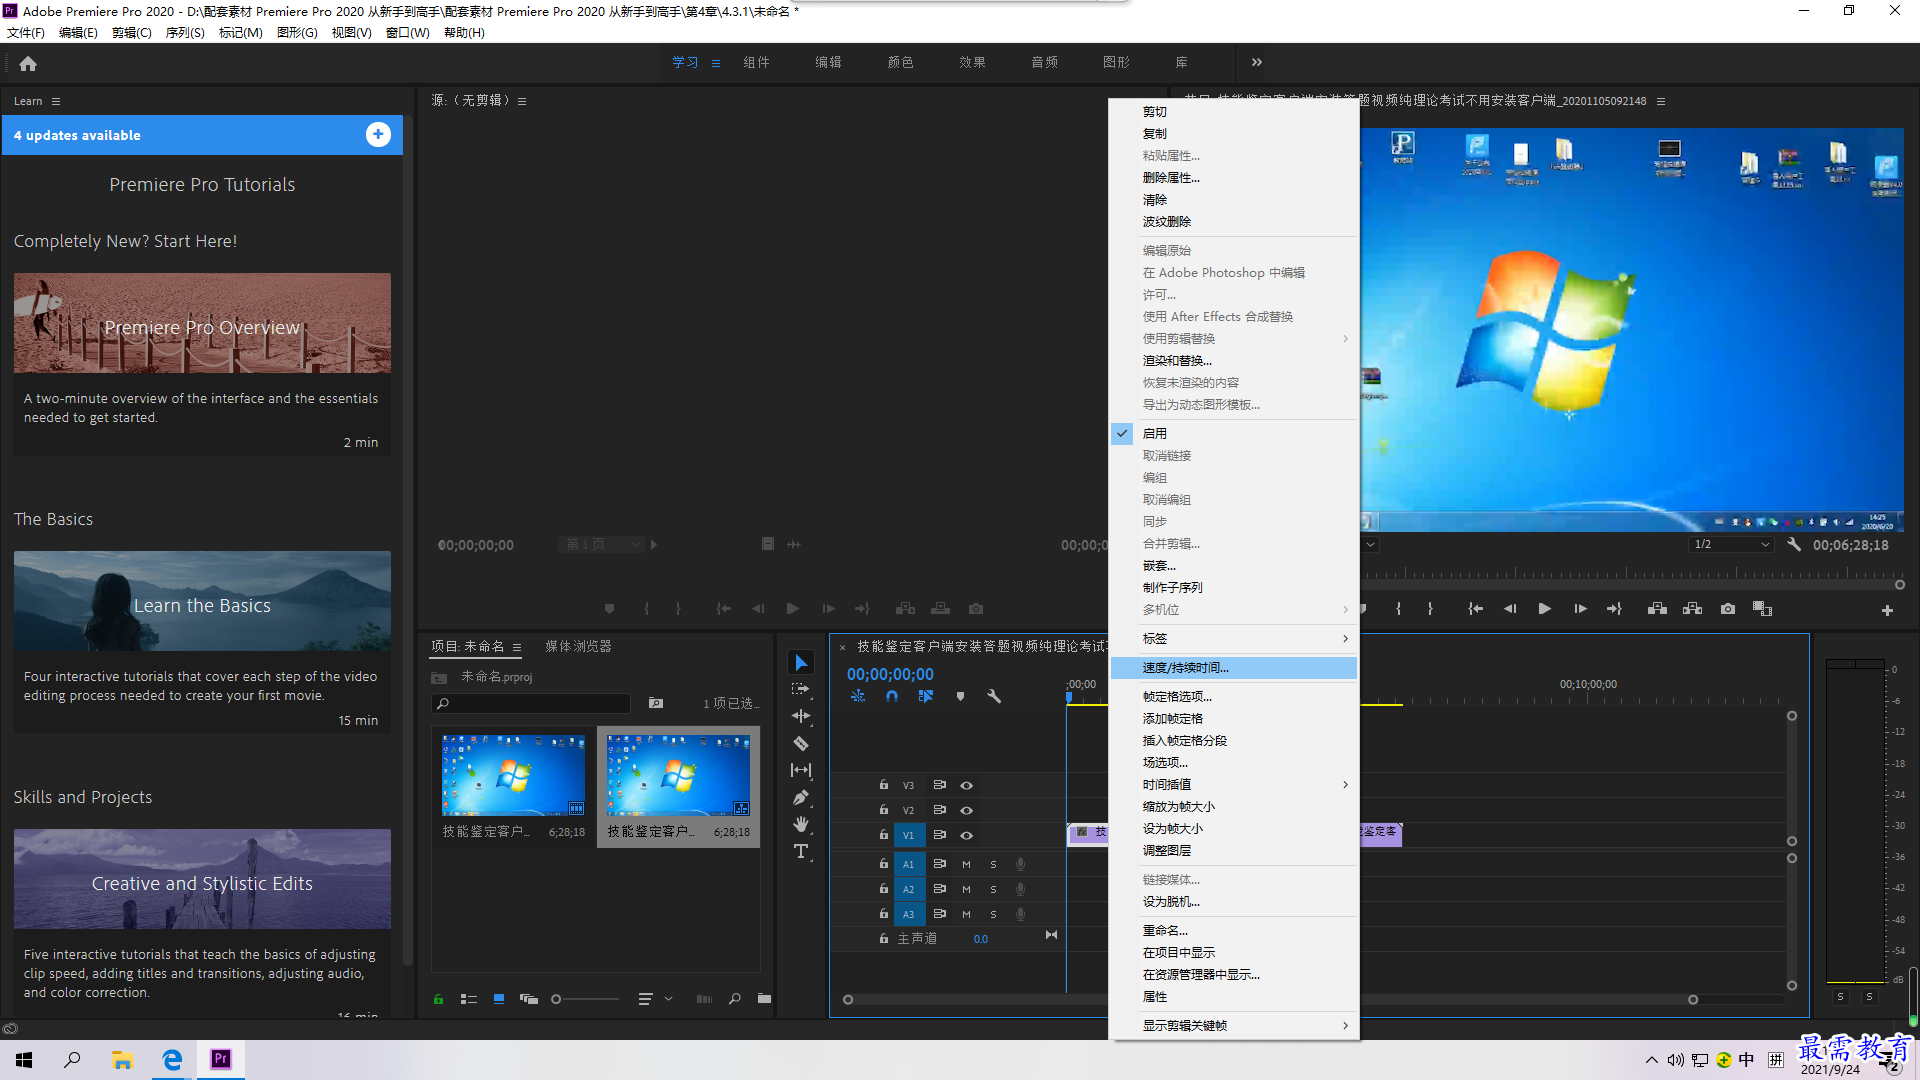Screen dimensions: 1920x1080
Task: Open playback resolution 1/2 dropdown
Action: [1732, 545]
